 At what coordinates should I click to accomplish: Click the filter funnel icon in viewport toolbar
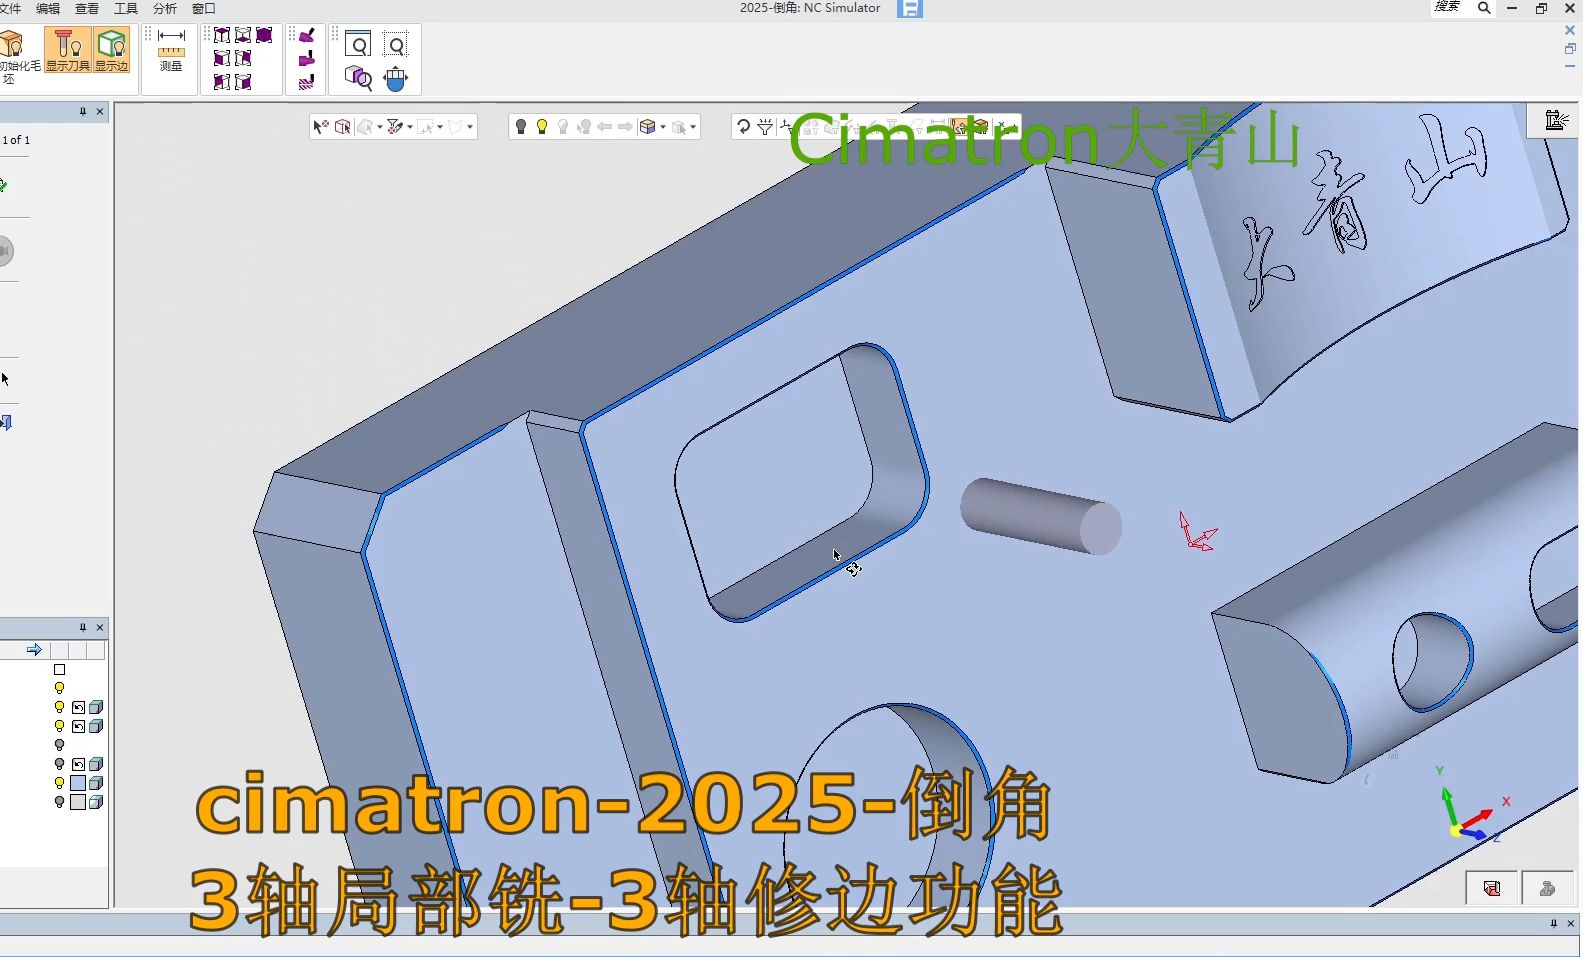(765, 127)
